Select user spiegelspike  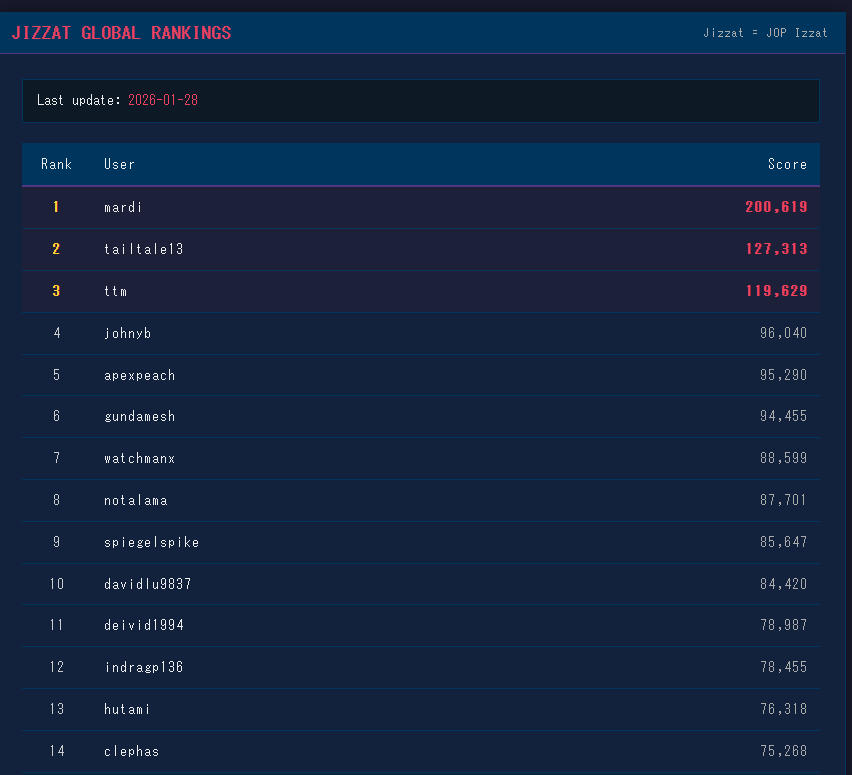pos(152,542)
